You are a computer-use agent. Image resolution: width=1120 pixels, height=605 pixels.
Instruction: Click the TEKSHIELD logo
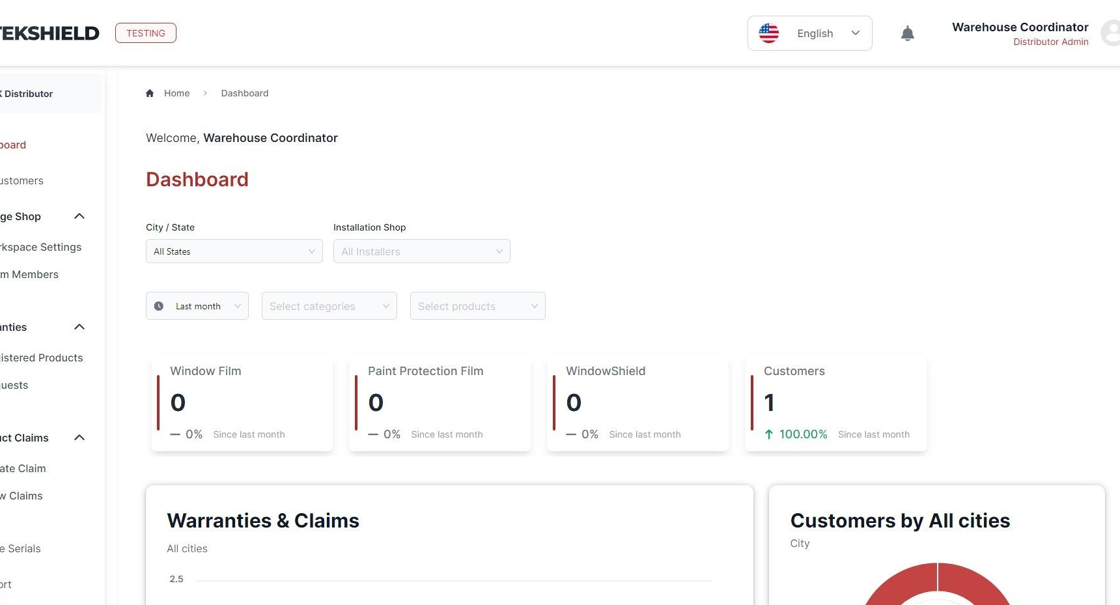[x=49, y=33]
